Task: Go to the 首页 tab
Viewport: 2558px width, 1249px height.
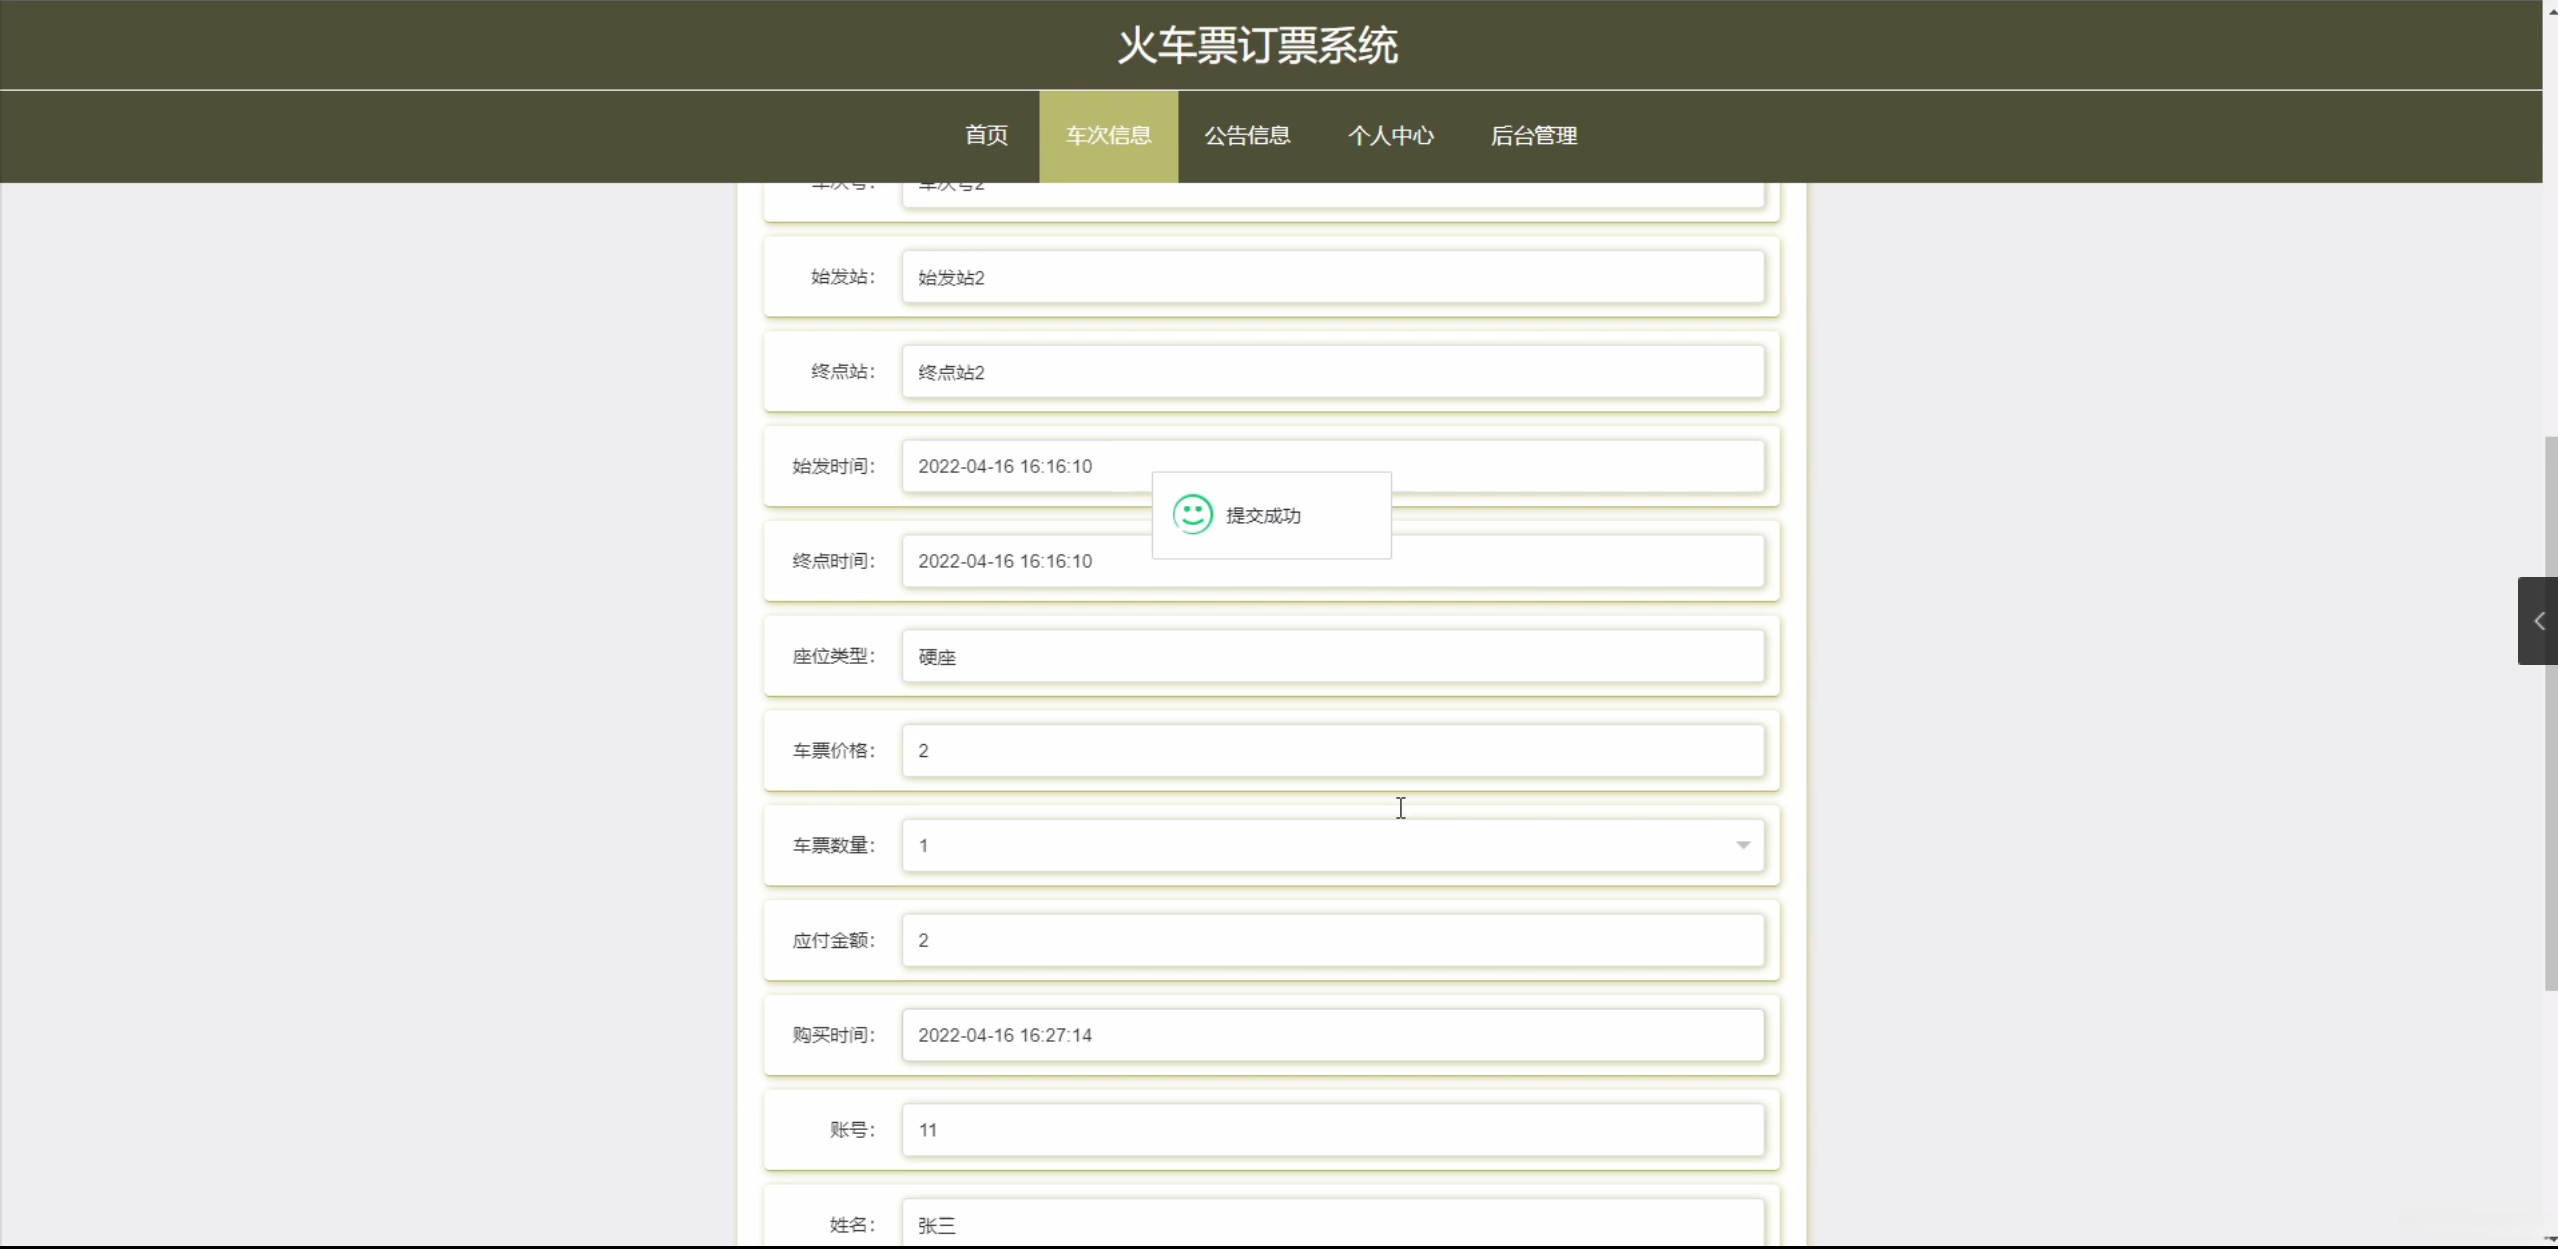Action: 986,136
